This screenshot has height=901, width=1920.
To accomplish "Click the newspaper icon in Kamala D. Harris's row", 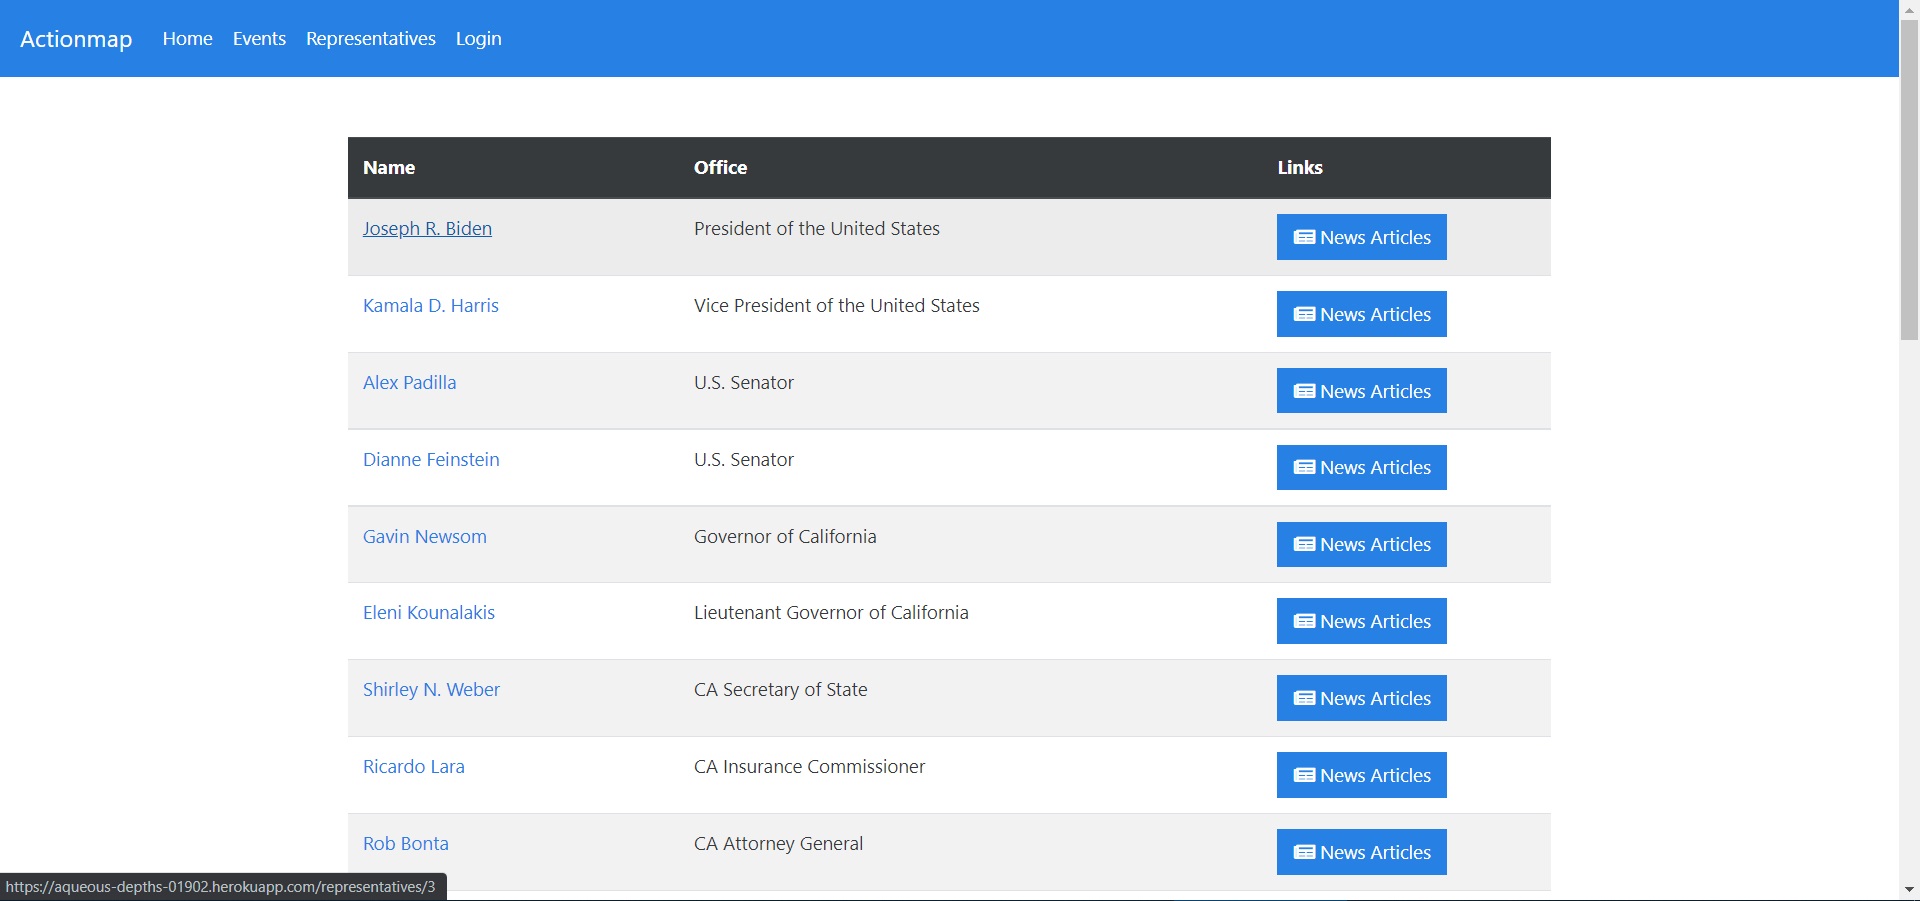I will click(1304, 314).
